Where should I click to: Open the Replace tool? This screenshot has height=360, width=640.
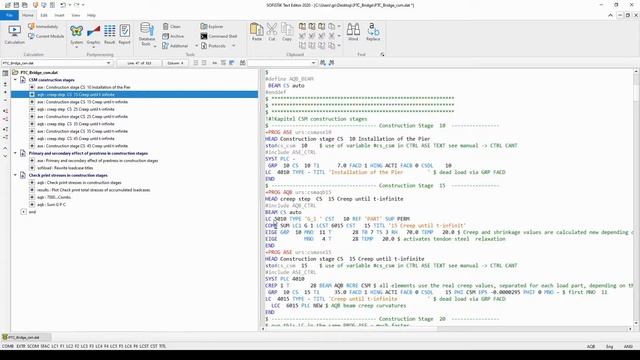(373, 32)
